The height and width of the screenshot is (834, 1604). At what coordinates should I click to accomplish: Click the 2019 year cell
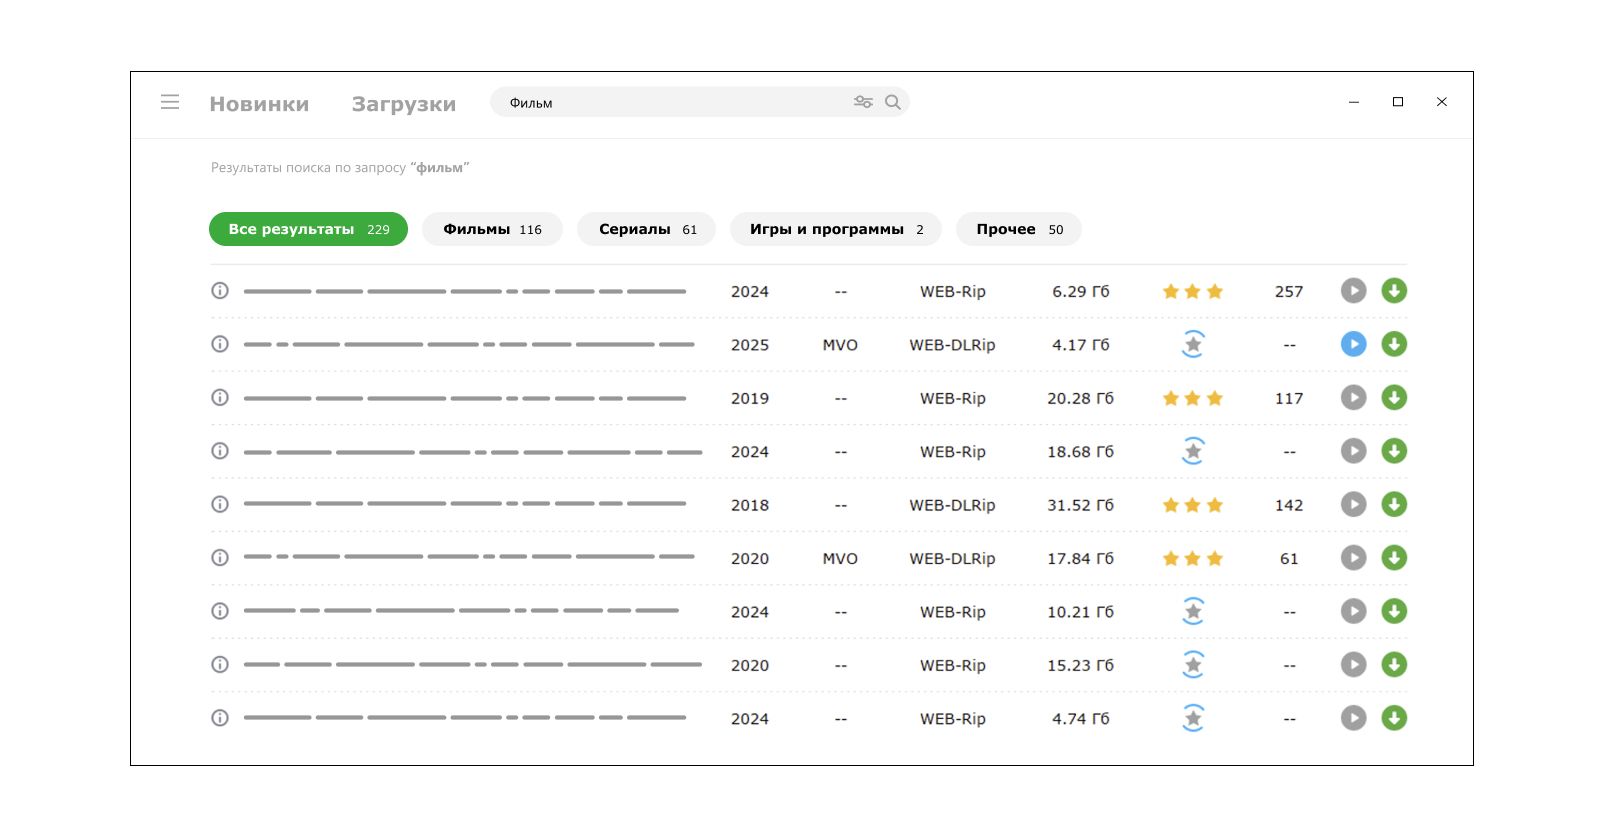click(750, 398)
